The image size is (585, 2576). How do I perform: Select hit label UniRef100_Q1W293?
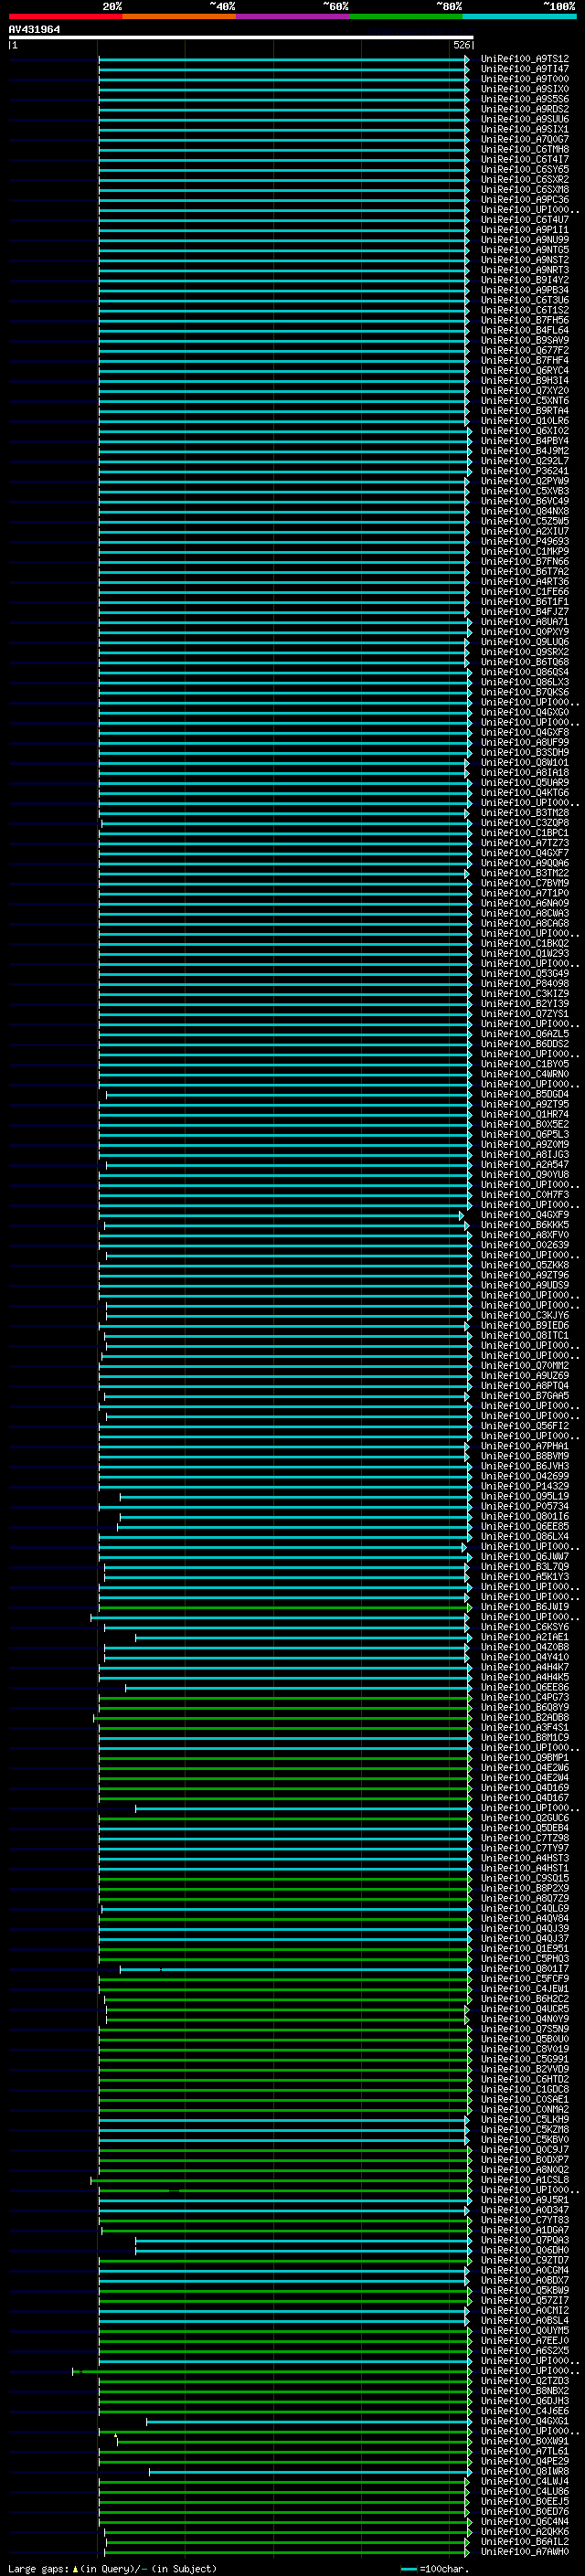point(525,953)
